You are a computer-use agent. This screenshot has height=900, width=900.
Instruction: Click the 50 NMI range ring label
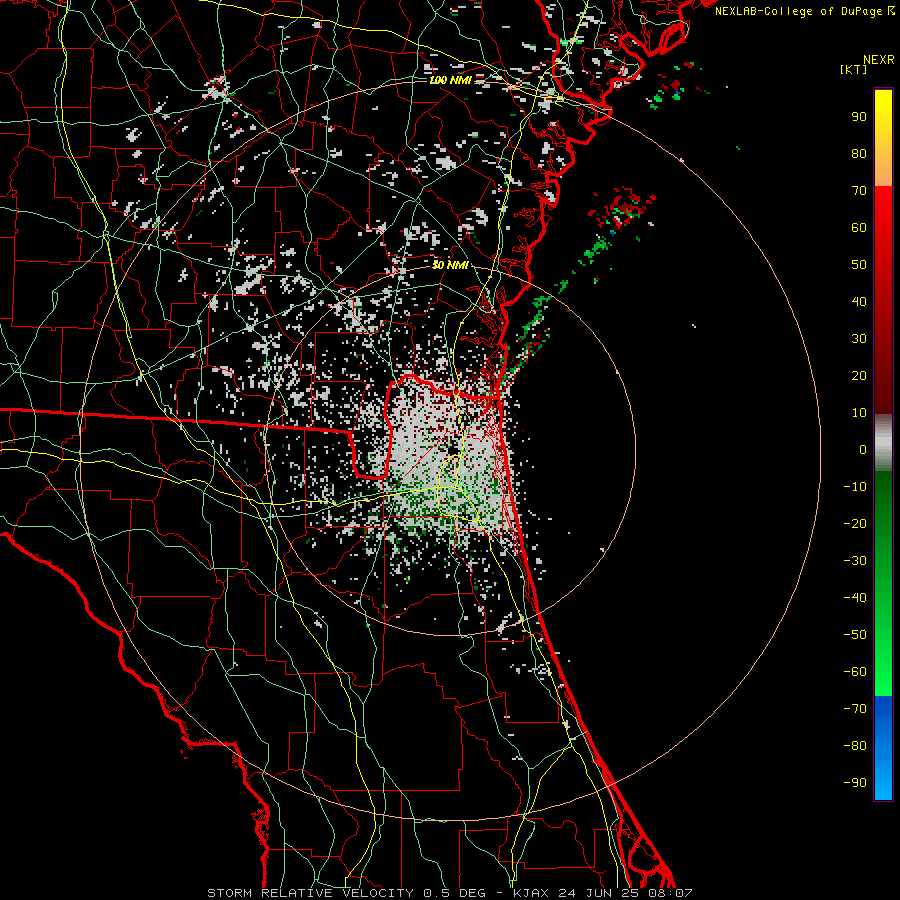tap(450, 265)
